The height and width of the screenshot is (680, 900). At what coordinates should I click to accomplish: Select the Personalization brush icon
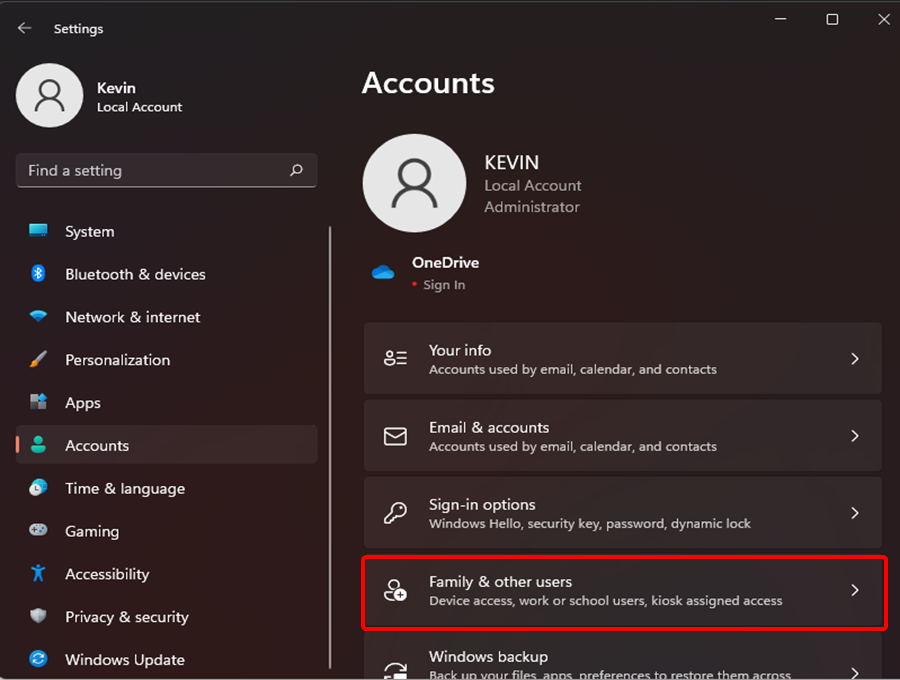click(x=38, y=360)
